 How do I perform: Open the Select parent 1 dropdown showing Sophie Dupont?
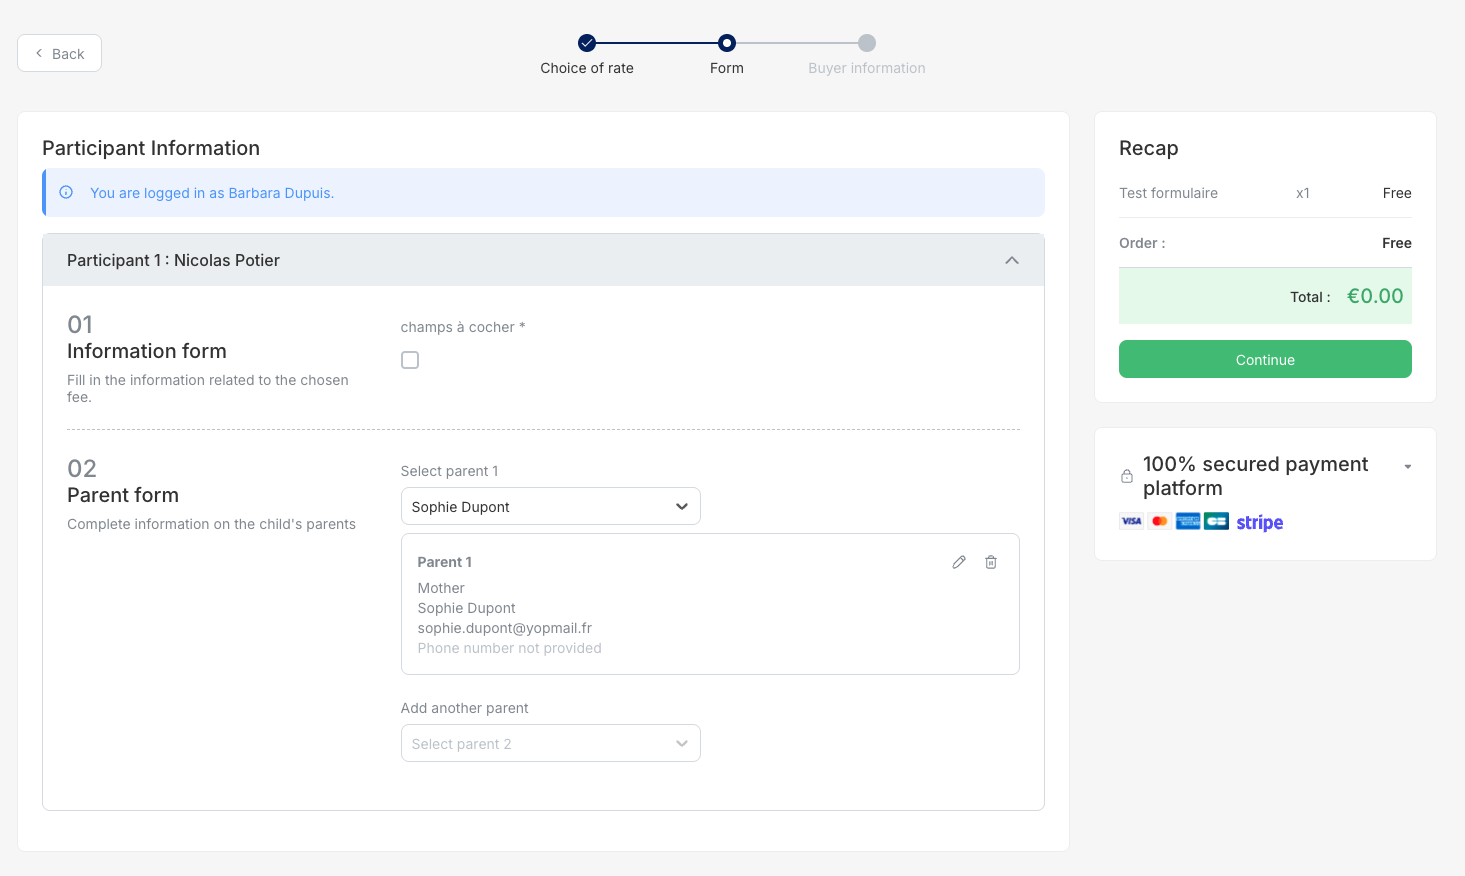coord(550,506)
